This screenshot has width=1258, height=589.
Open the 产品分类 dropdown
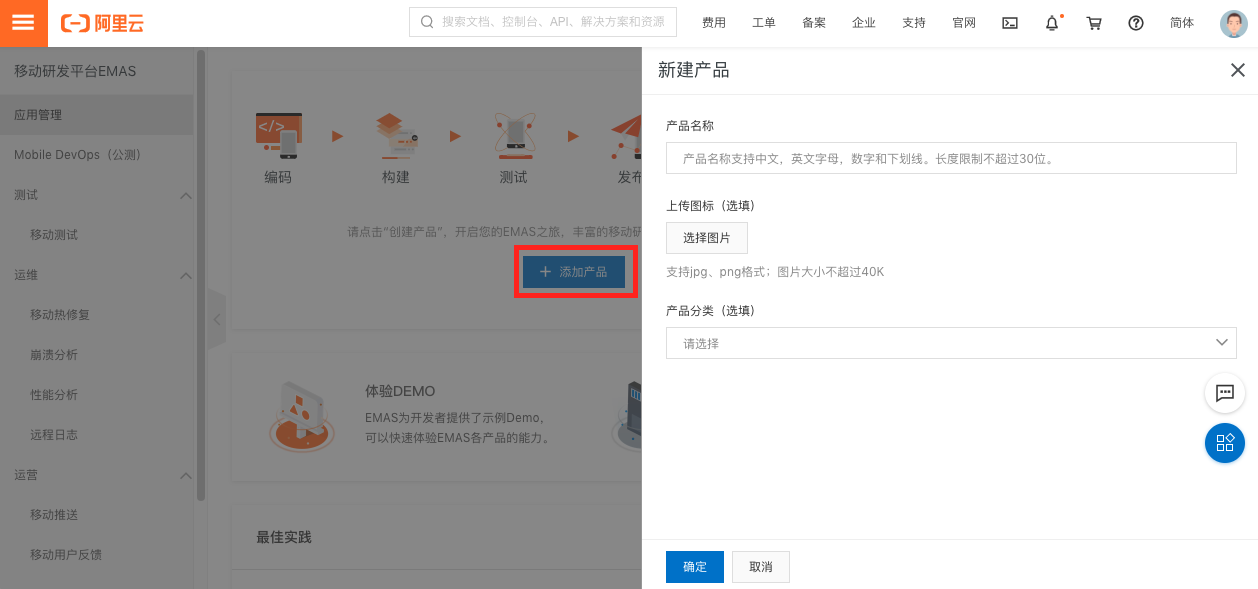(951, 343)
